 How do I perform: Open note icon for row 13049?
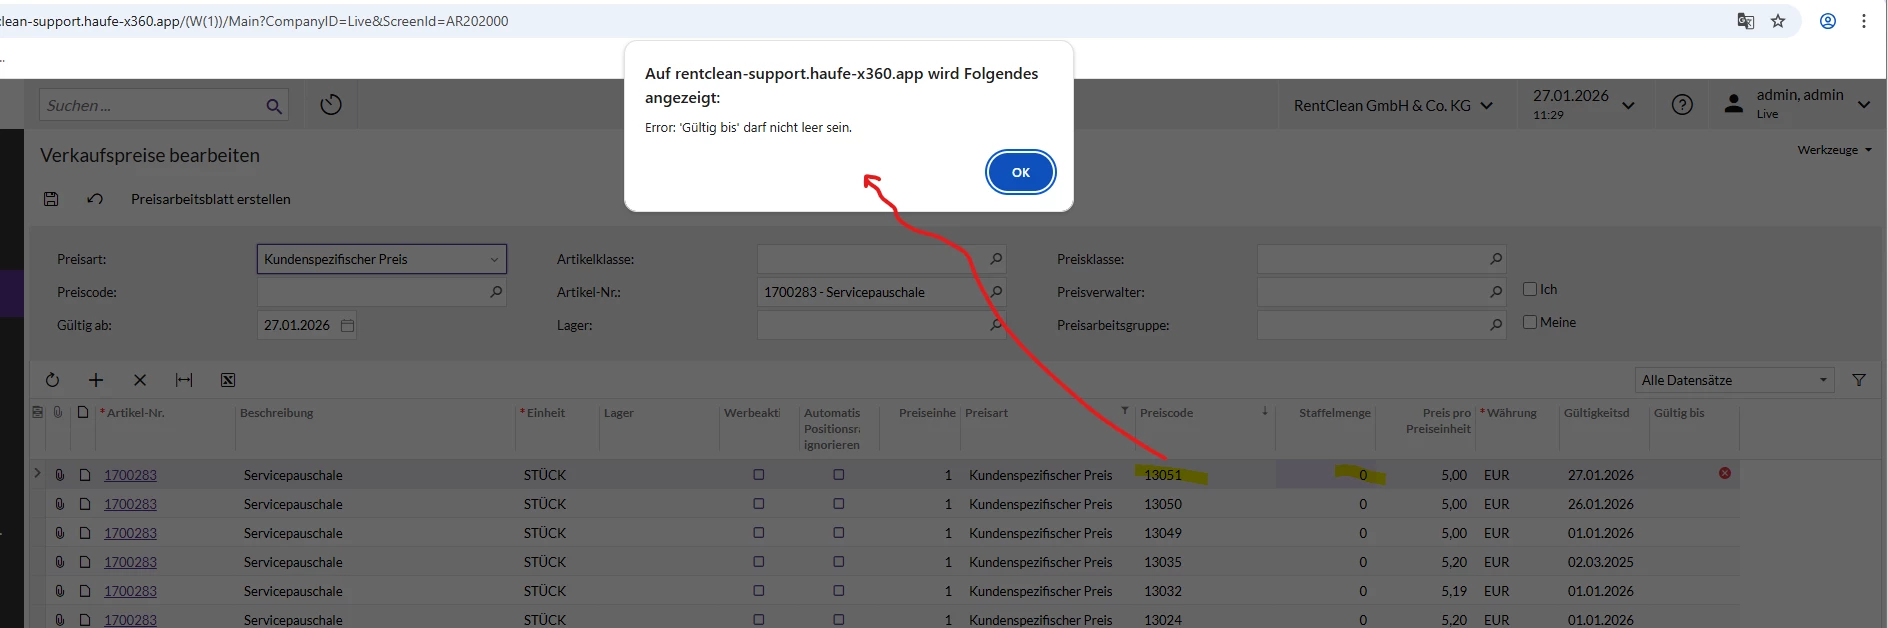click(x=85, y=533)
